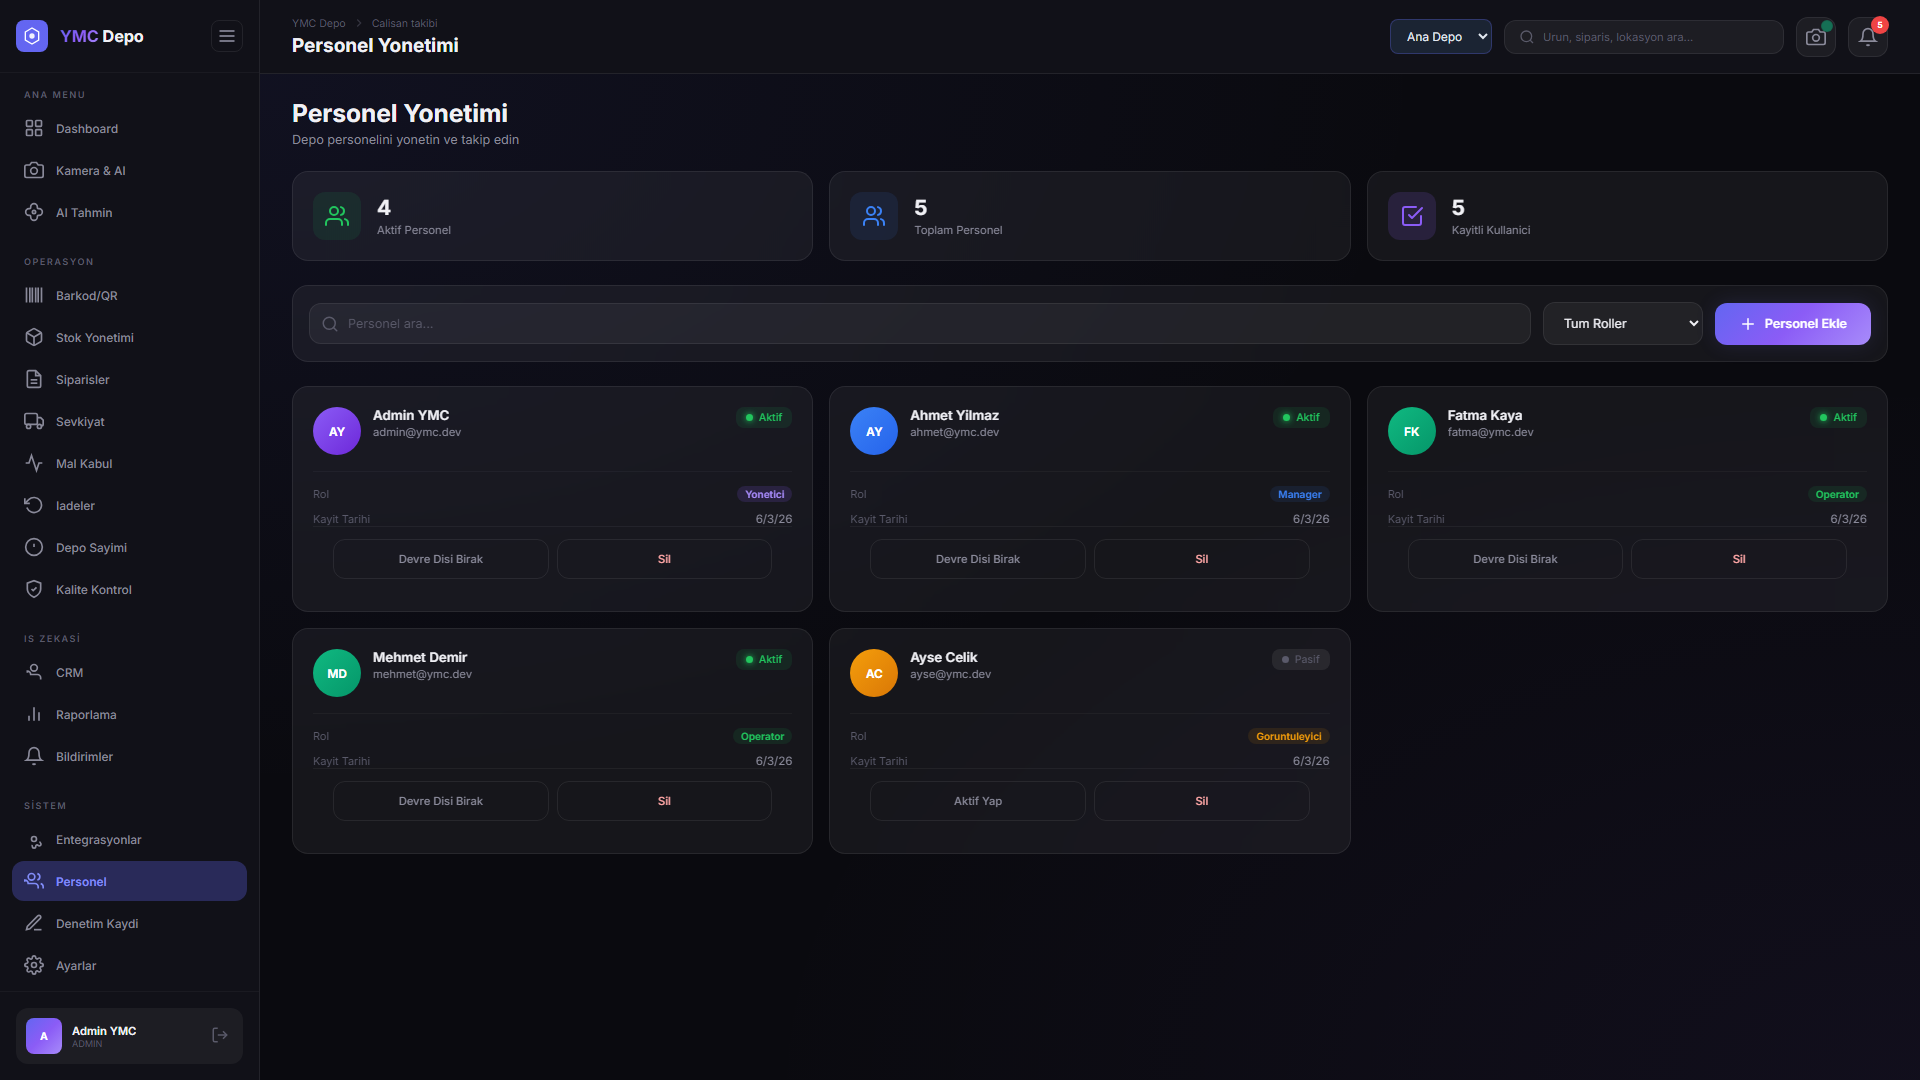
Task: Delete Ayse Celik with Sil button
Action: 1201,801
